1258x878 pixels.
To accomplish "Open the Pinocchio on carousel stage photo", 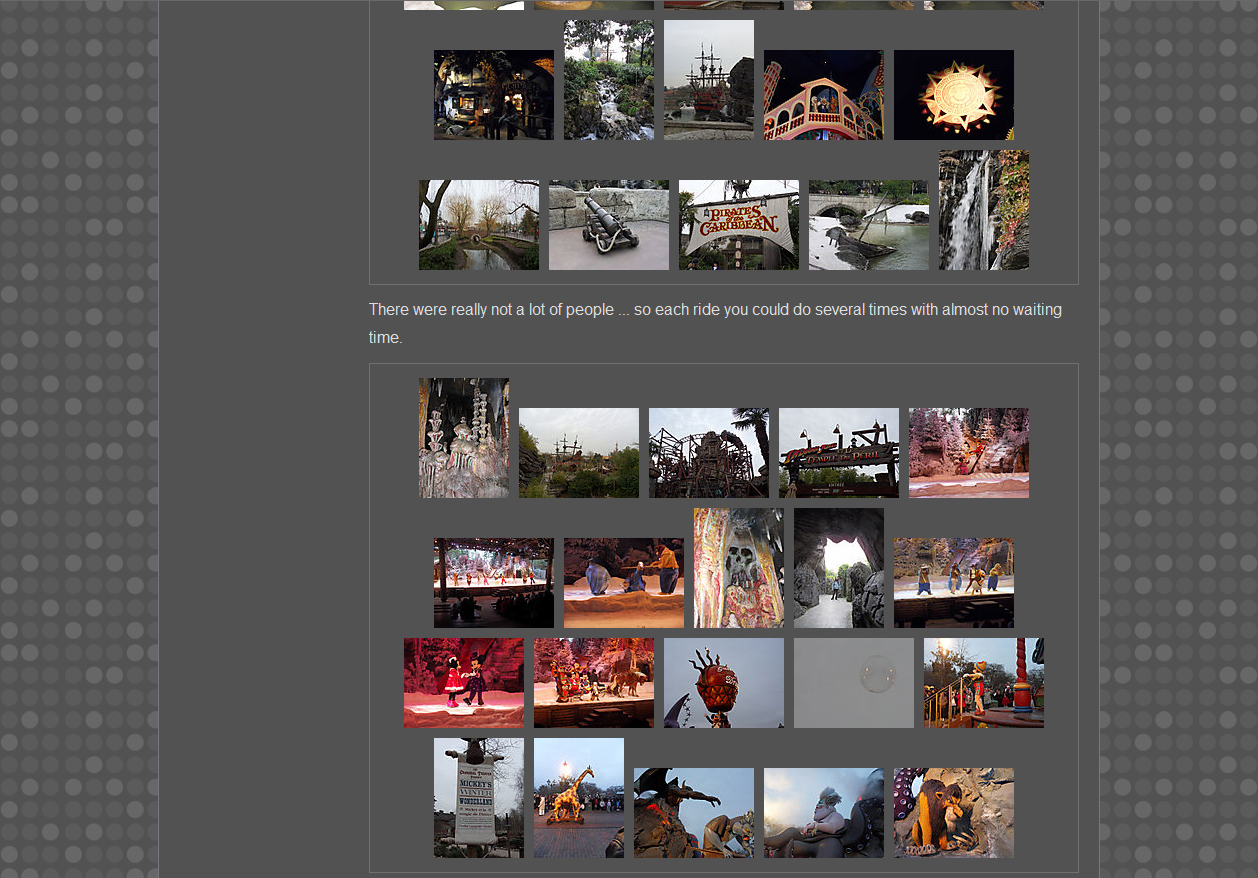I will (983, 683).
